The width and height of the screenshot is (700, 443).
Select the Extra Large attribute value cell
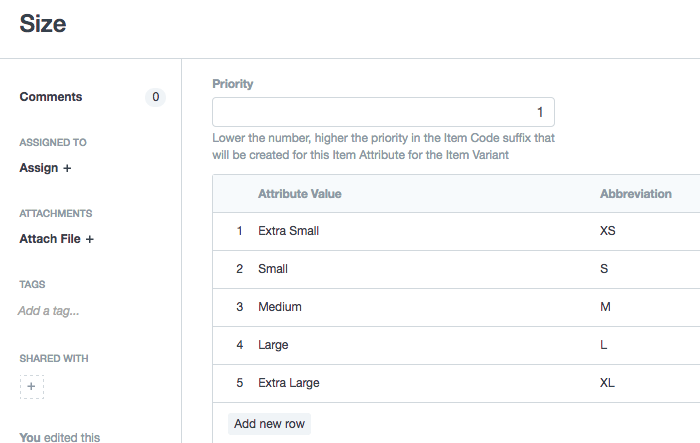pos(289,383)
